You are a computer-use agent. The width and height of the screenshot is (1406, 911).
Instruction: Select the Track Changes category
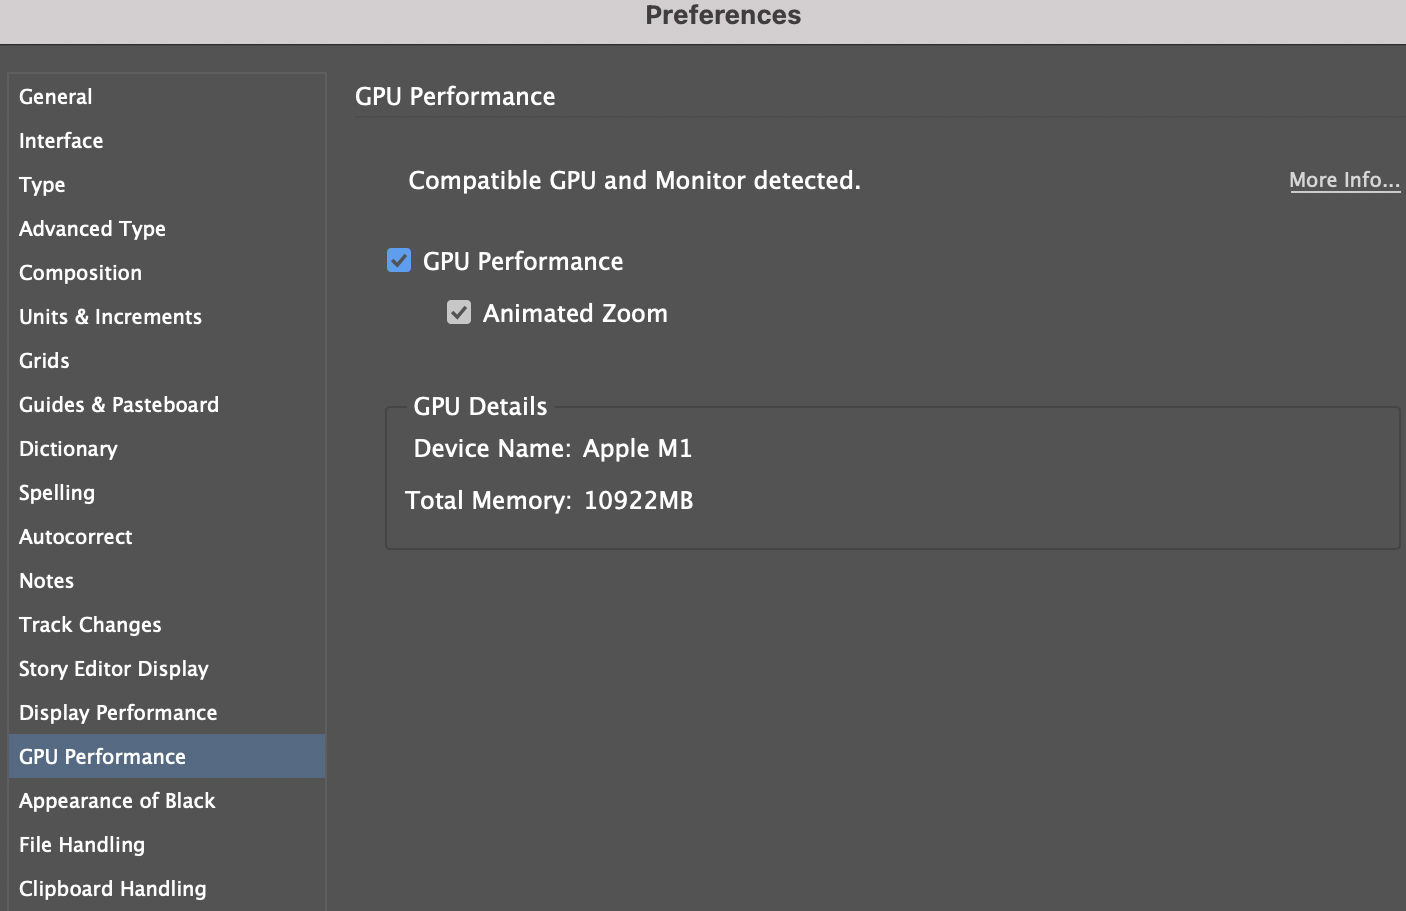point(90,624)
